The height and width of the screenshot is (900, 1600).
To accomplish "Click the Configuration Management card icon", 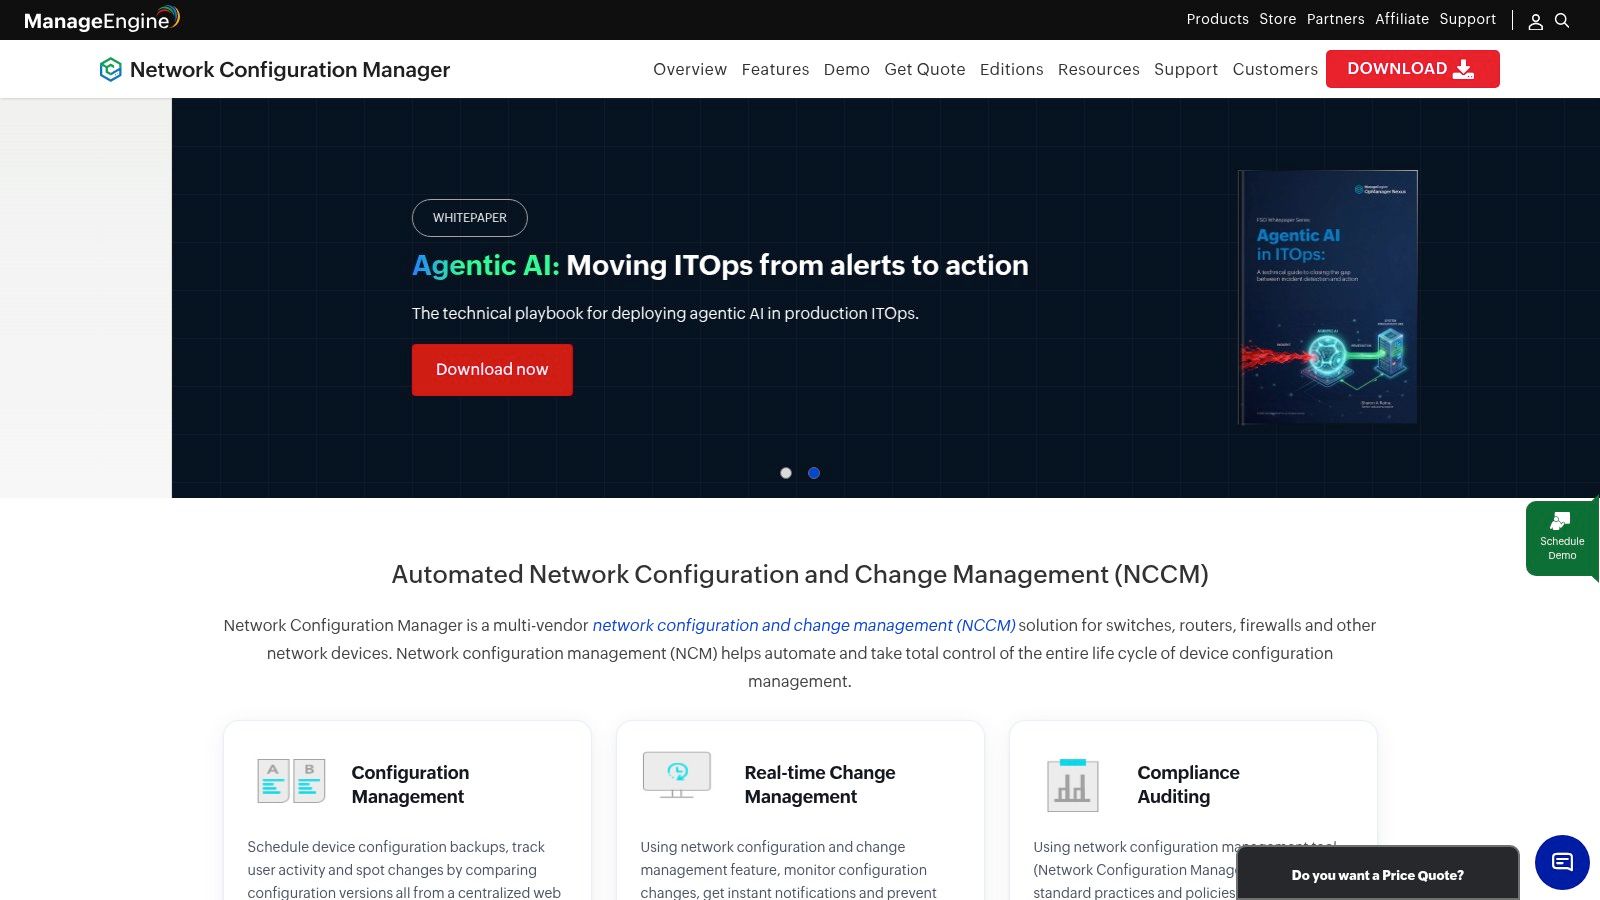I will [x=291, y=781].
